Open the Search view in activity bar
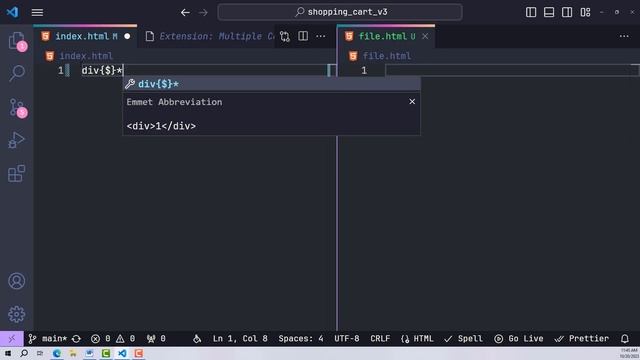Image resolution: width=640 pixels, height=360 pixels. click(16, 73)
